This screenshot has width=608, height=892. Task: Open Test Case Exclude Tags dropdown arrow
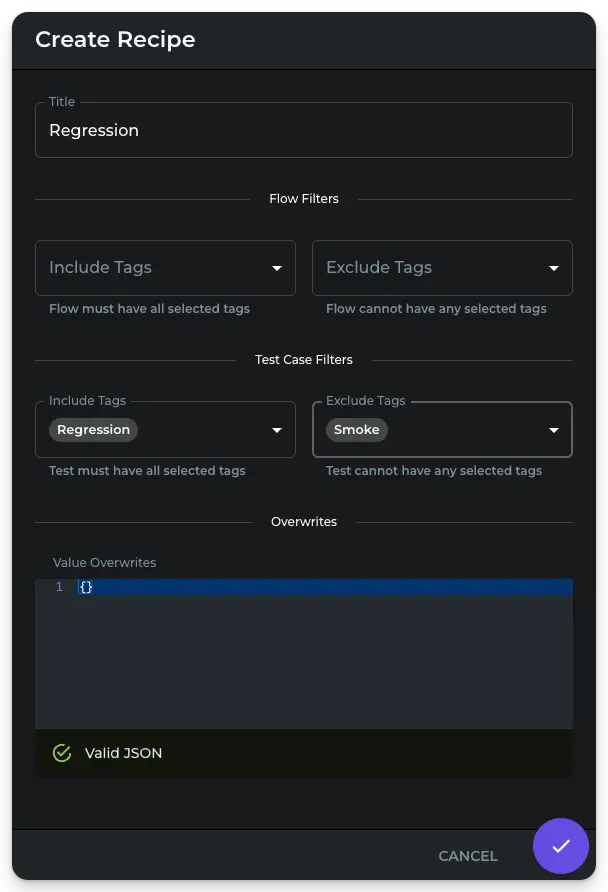click(x=554, y=430)
